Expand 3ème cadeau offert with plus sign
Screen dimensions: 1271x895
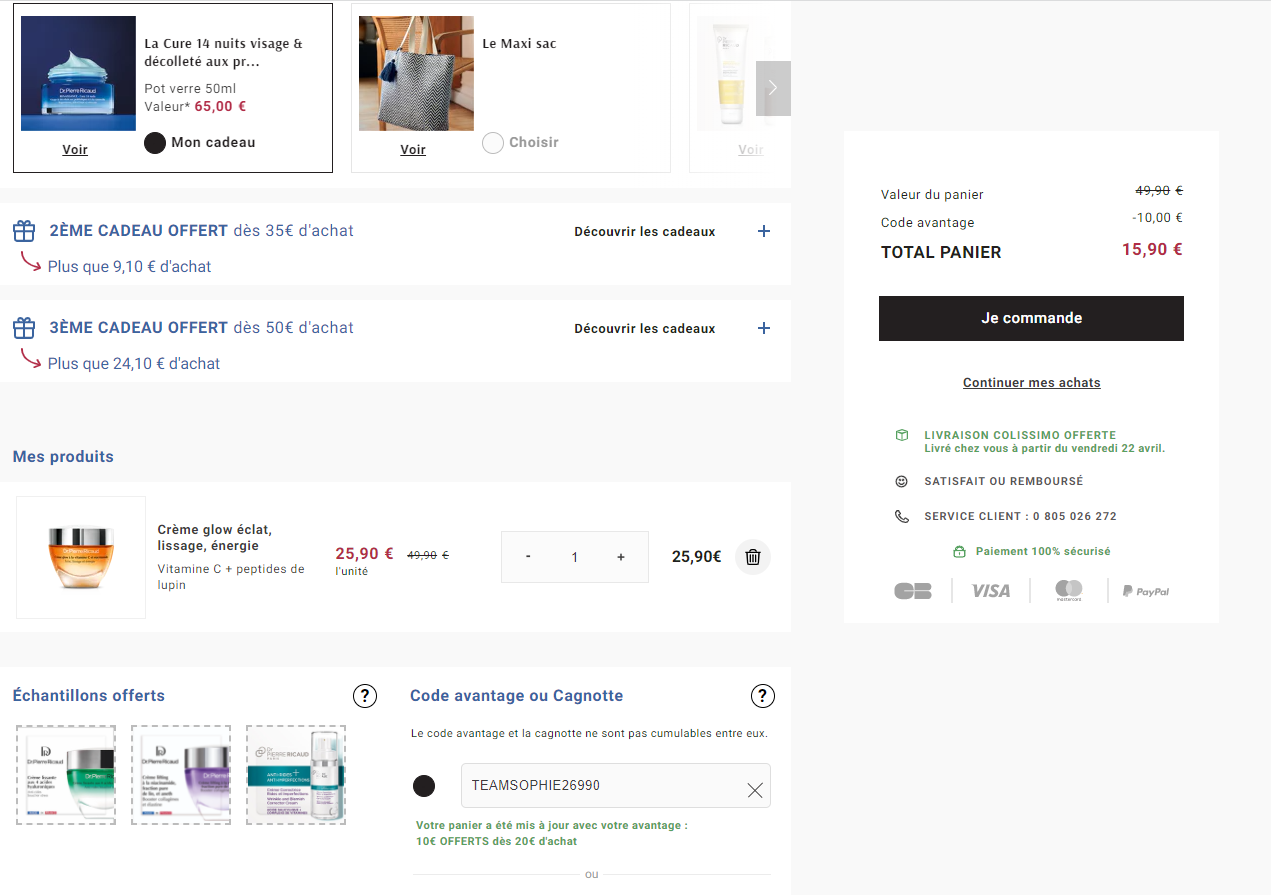click(764, 328)
